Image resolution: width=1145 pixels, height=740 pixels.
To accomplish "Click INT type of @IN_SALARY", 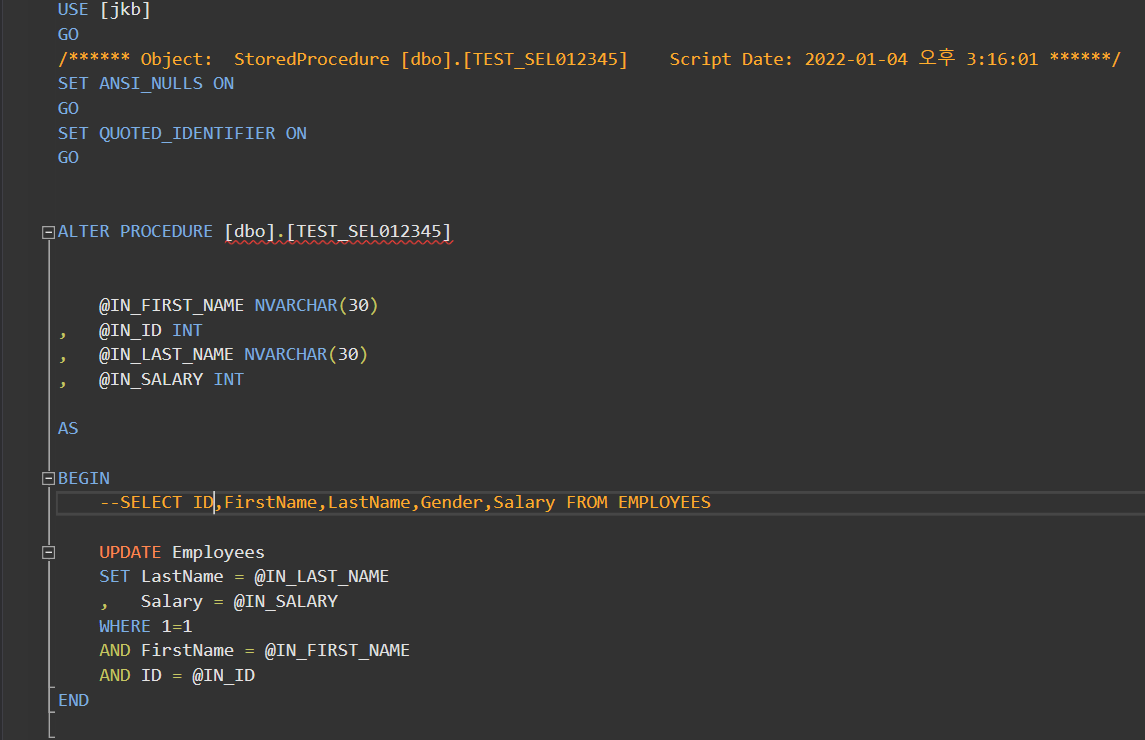I will tap(229, 379).
